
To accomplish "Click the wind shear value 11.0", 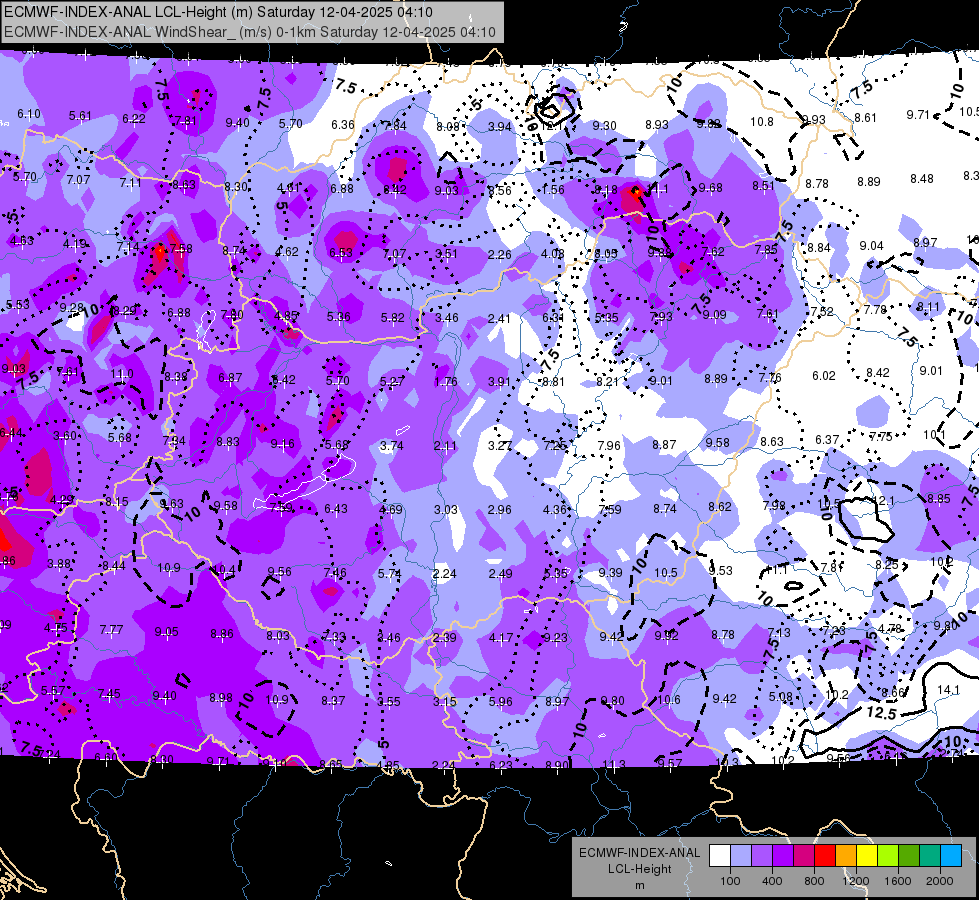I will point(122,374).
